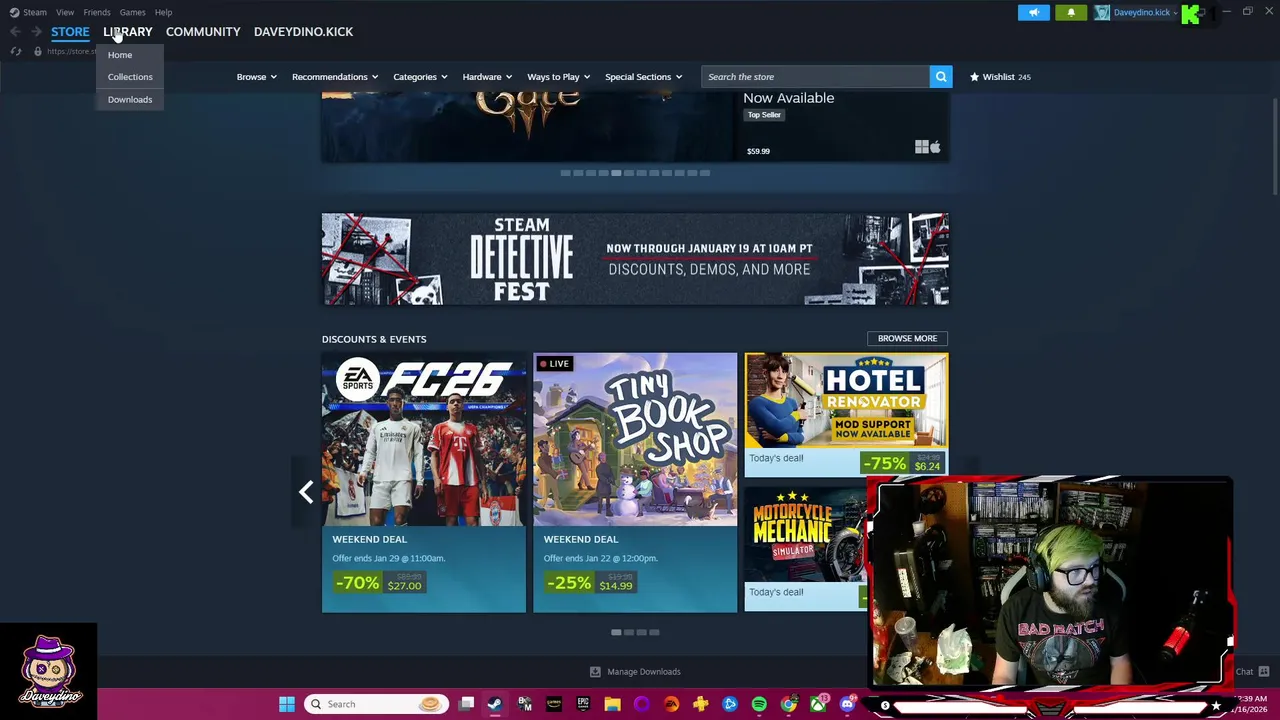The width and height of the screenshot is (1280, 720).
Task: Open the View menu
Action: point(65,12)
